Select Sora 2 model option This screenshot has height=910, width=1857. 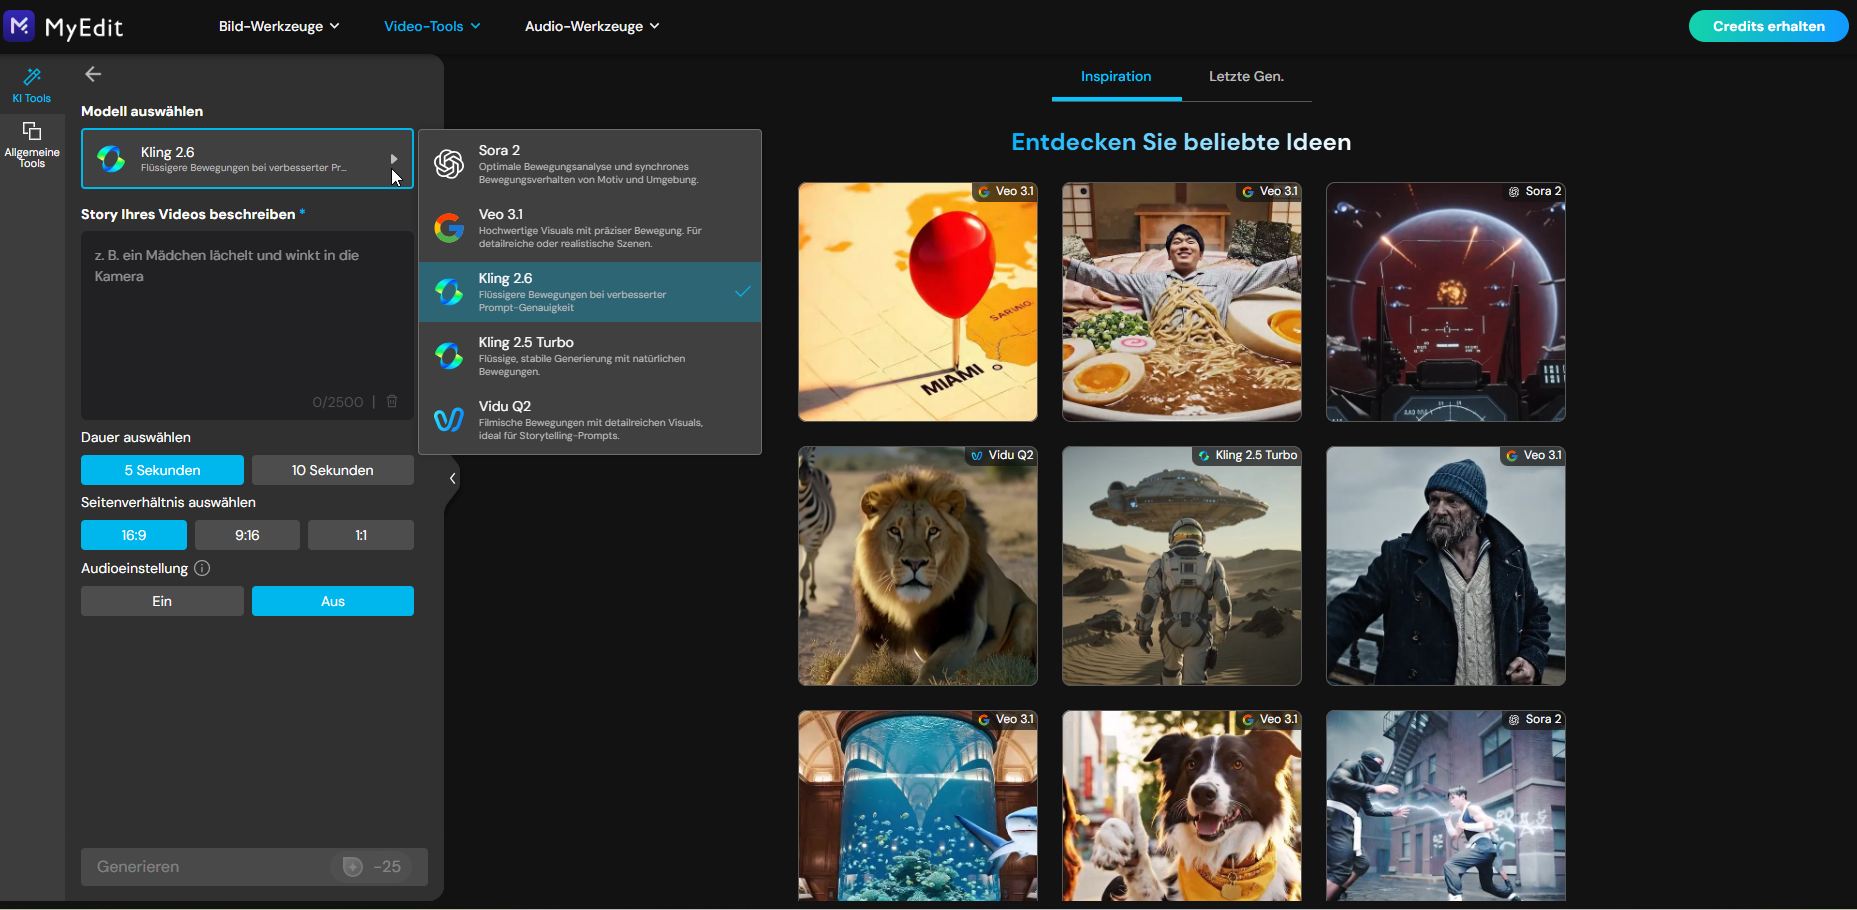[x=590, y=164]
